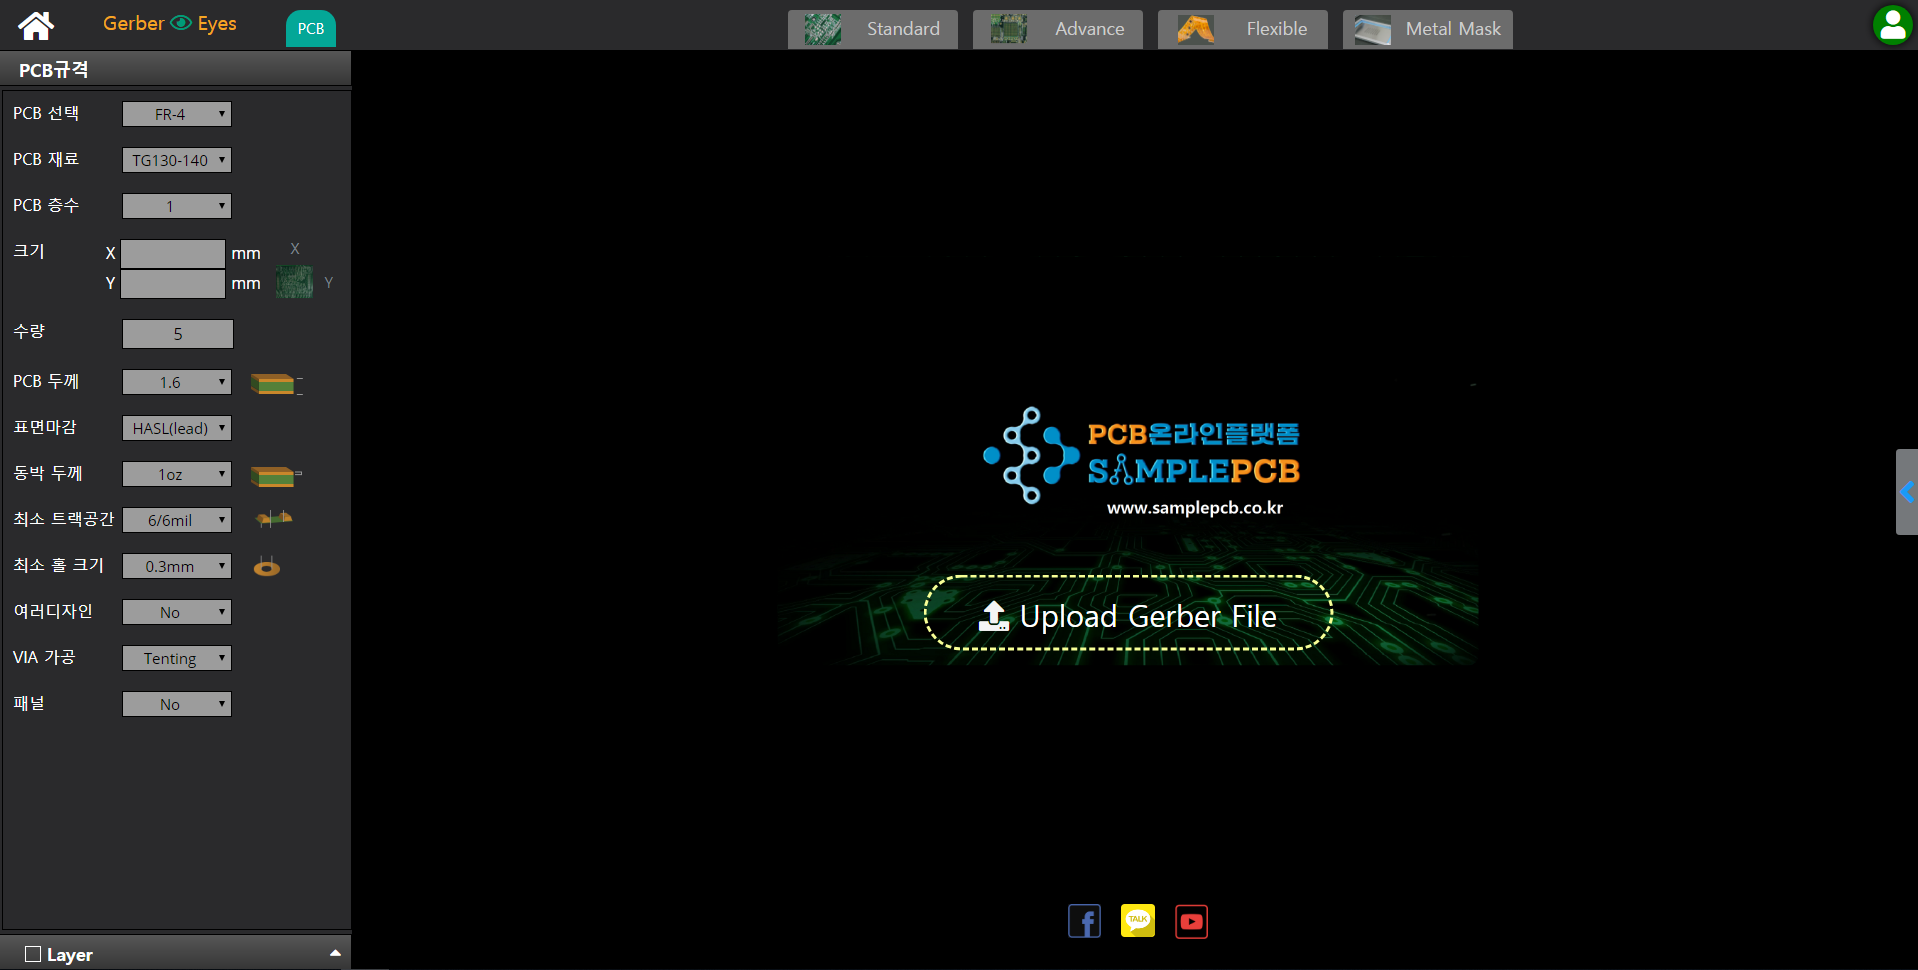Click the copper thickness illustration icon
Image resolution: width=1918 pixels, height=970 pixels.
point(276,476)
